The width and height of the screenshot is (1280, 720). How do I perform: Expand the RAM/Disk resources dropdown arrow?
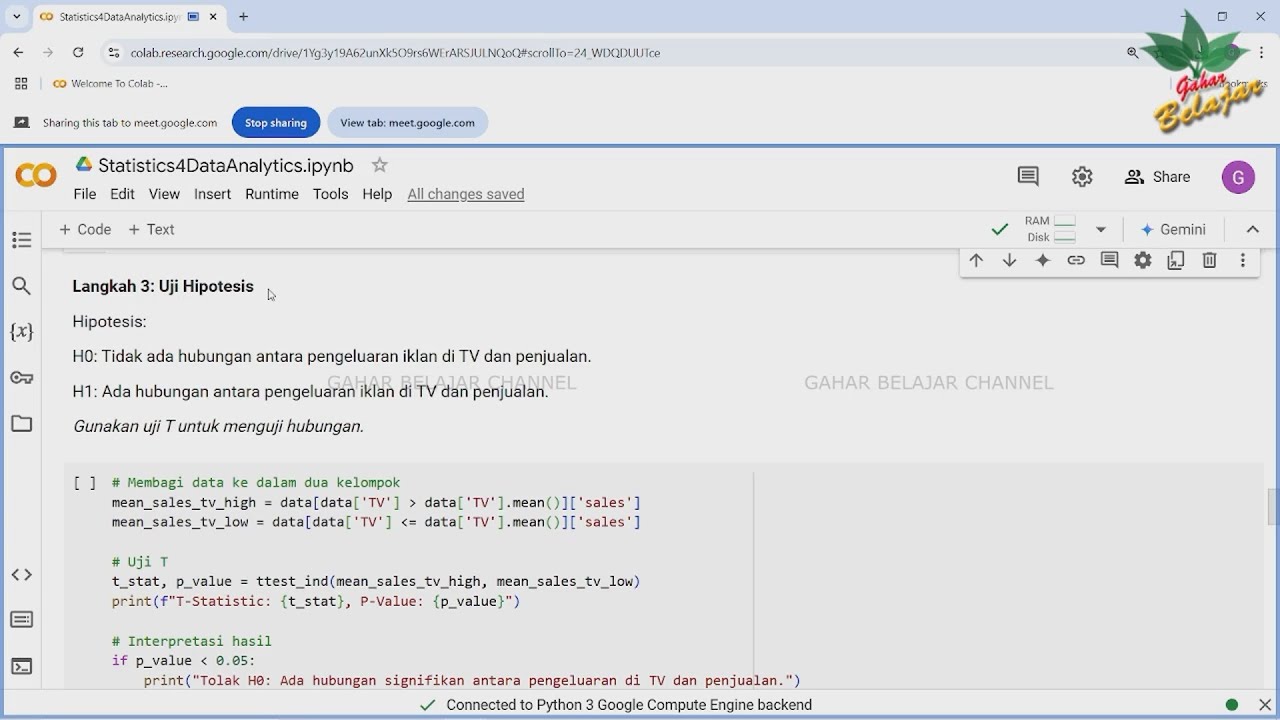coord(1100,229)
